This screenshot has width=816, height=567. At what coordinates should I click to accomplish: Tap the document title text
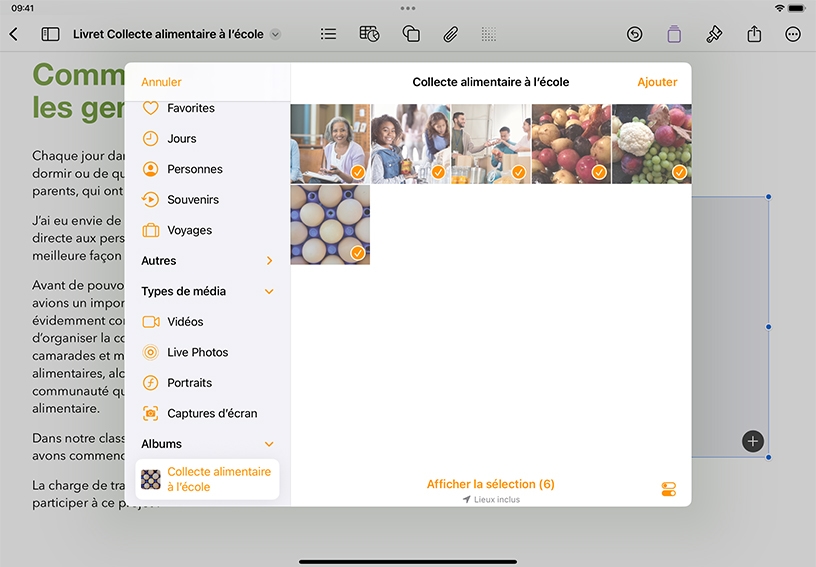click(x=168, y=34)
